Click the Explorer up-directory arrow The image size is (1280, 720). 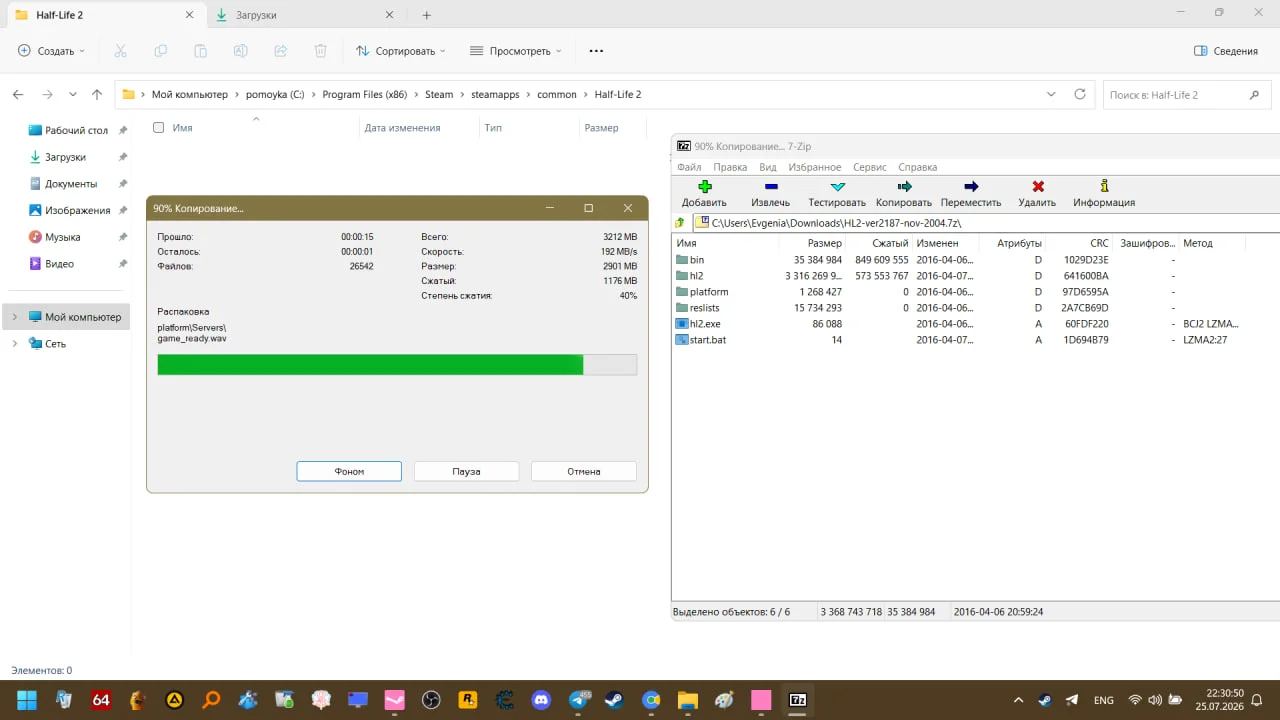click(x=97, y=94)
